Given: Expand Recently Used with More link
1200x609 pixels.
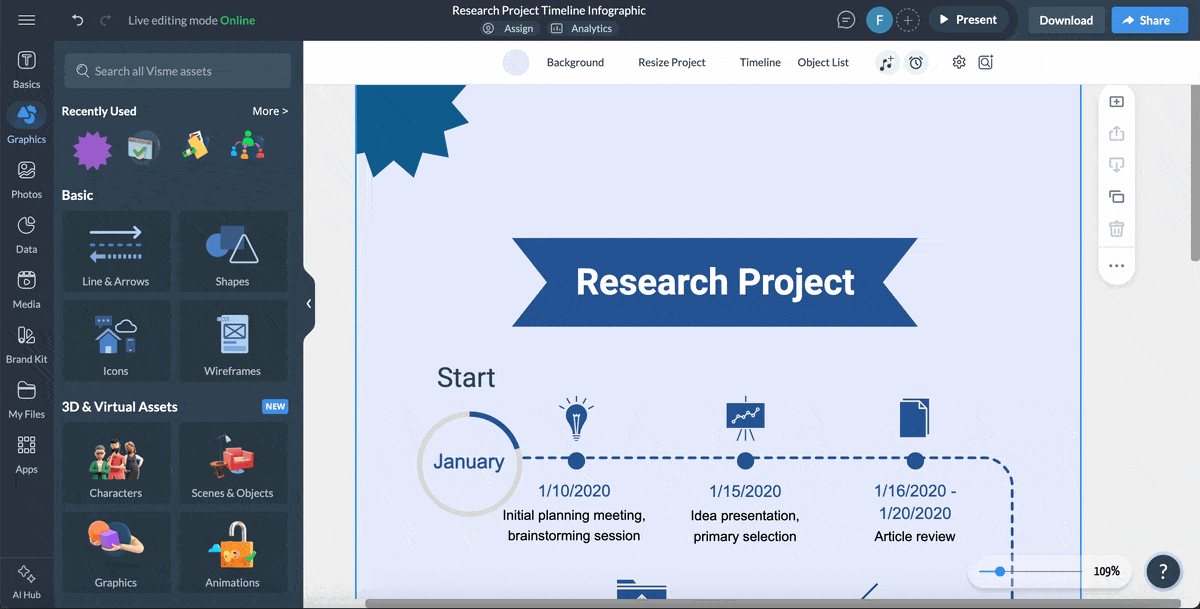Looking at the screenshot, I should tap(270, 111).
